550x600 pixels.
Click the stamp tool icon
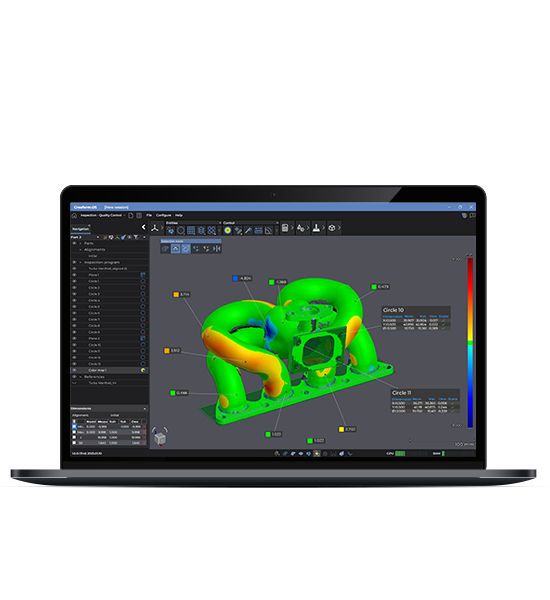click(316, 228)
